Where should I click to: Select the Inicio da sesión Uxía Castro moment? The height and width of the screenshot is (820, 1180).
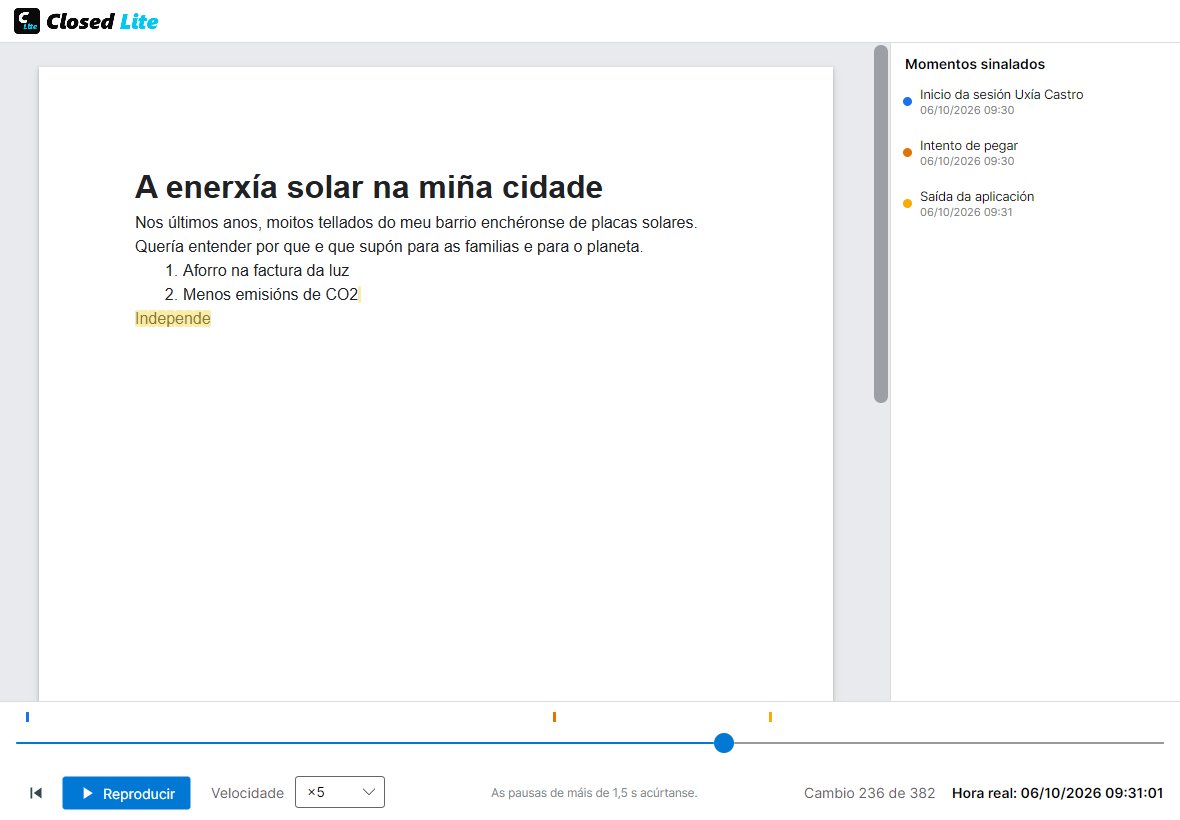(x=1001, y=102)
